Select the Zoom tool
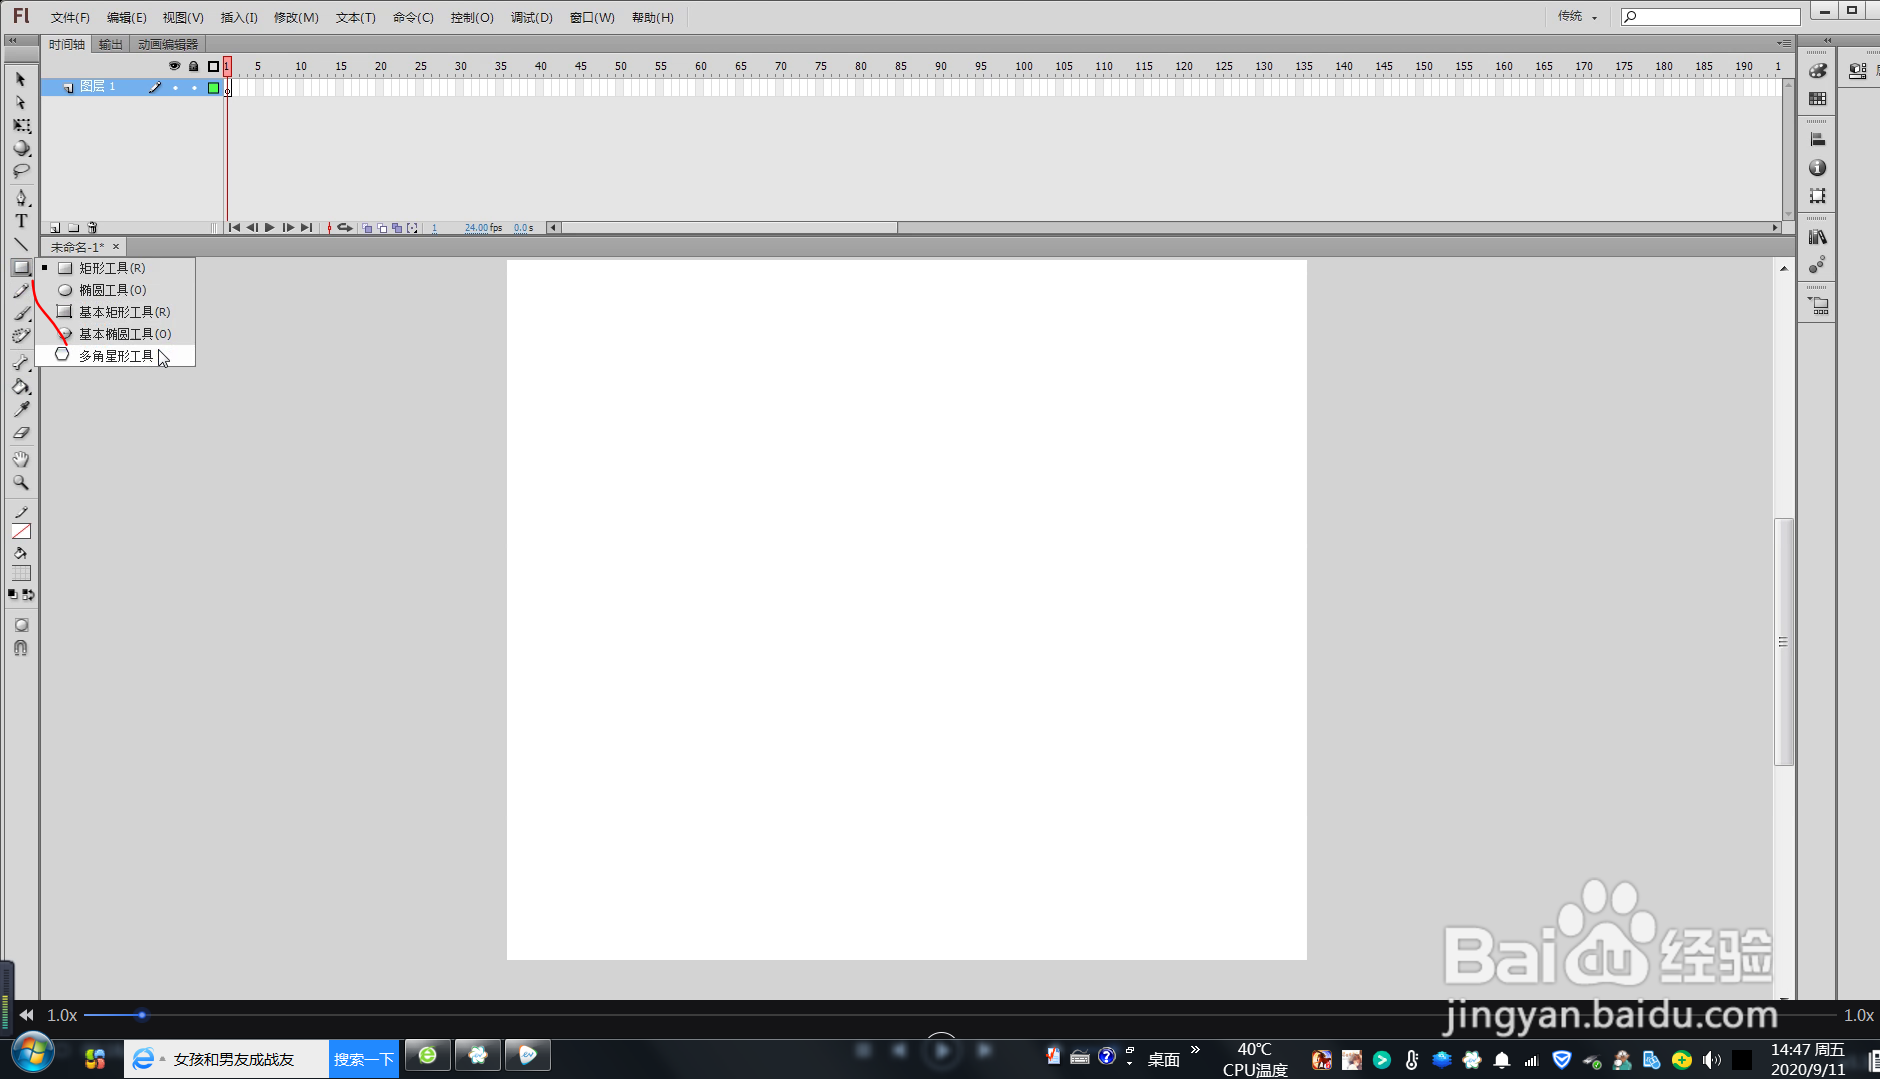Screen dimensions: 1880x1079 21,483
